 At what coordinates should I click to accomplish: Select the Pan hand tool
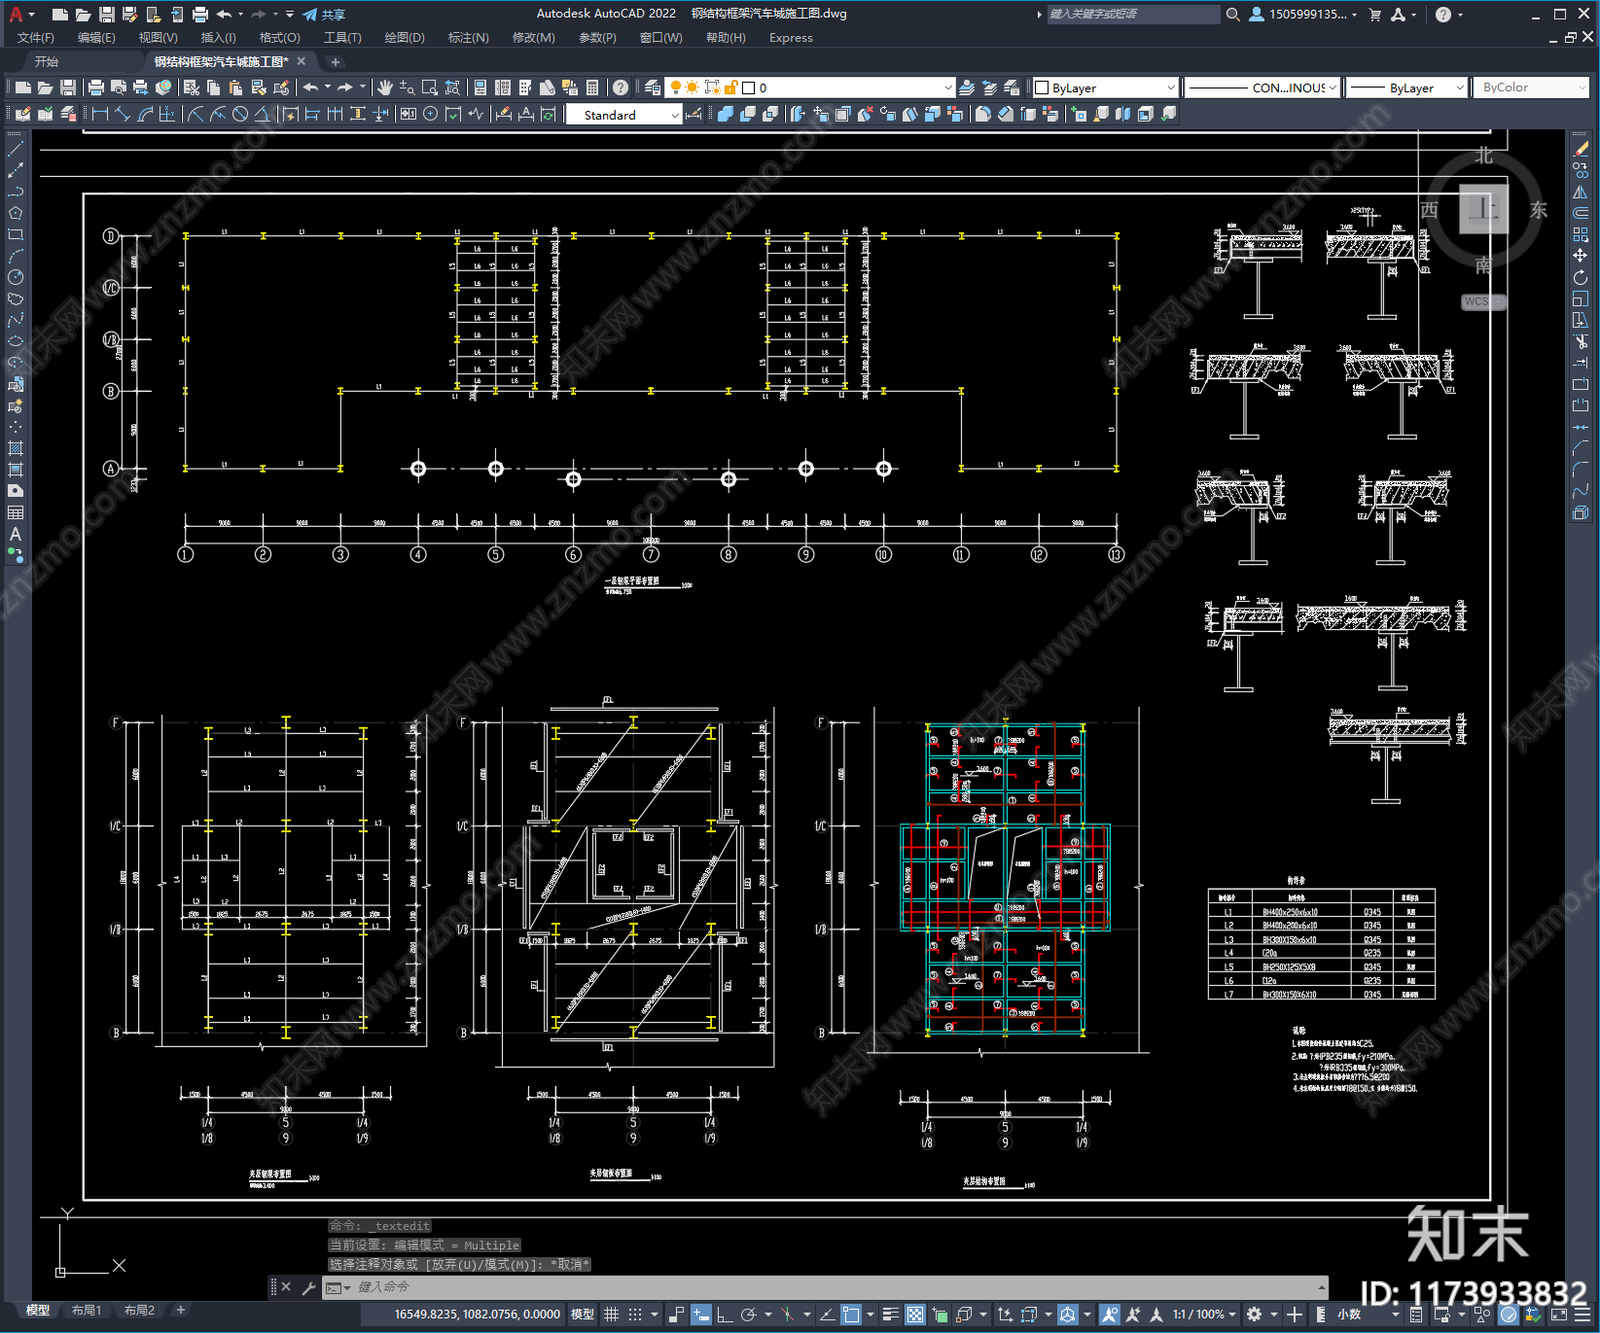(385, 88)
